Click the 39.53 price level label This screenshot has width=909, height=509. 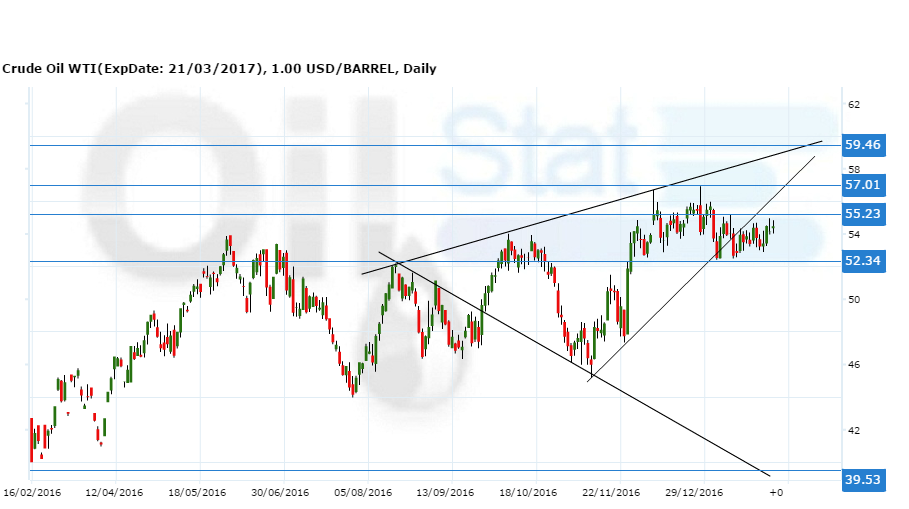tap(862, 480)
